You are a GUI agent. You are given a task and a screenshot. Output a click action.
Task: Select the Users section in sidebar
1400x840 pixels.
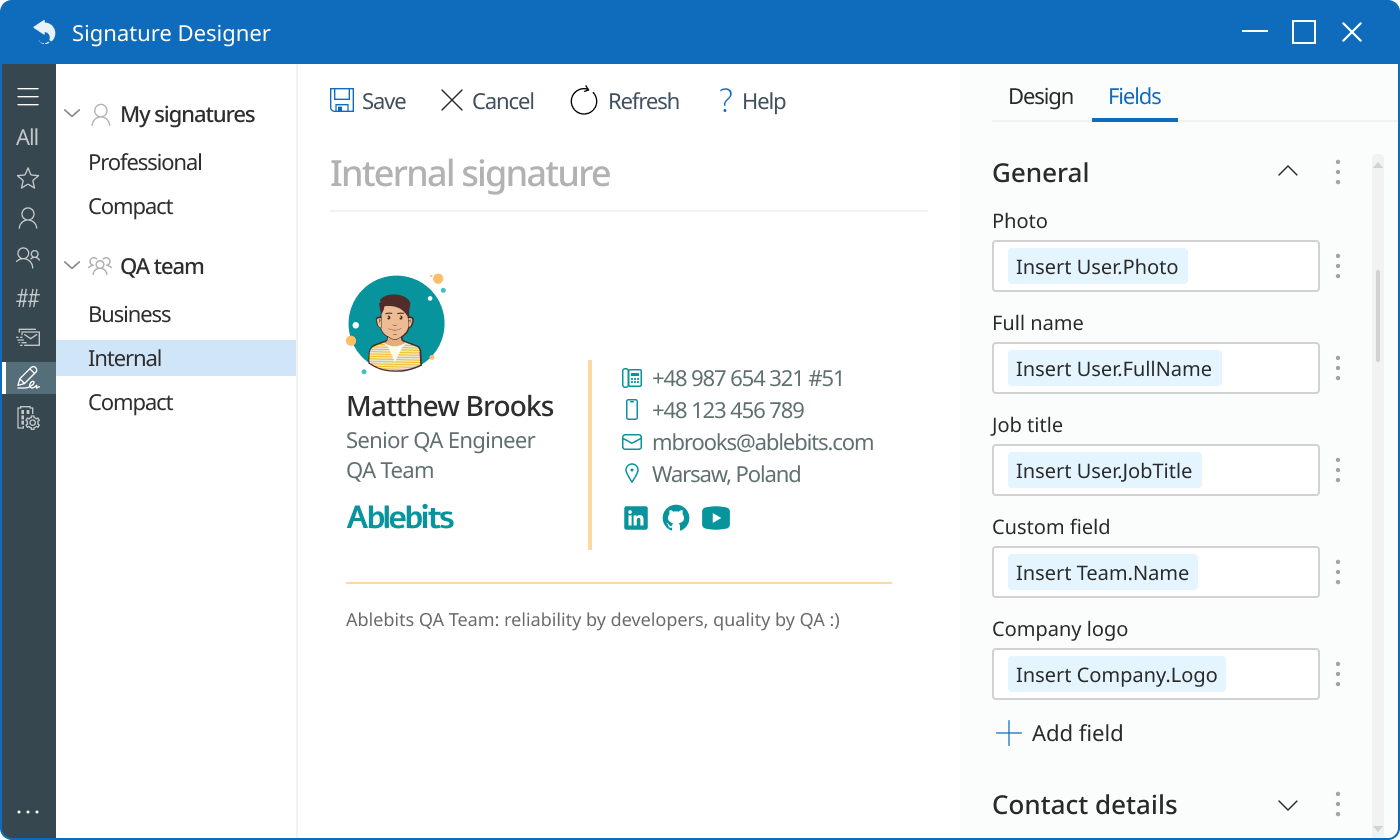pos(28,217)
